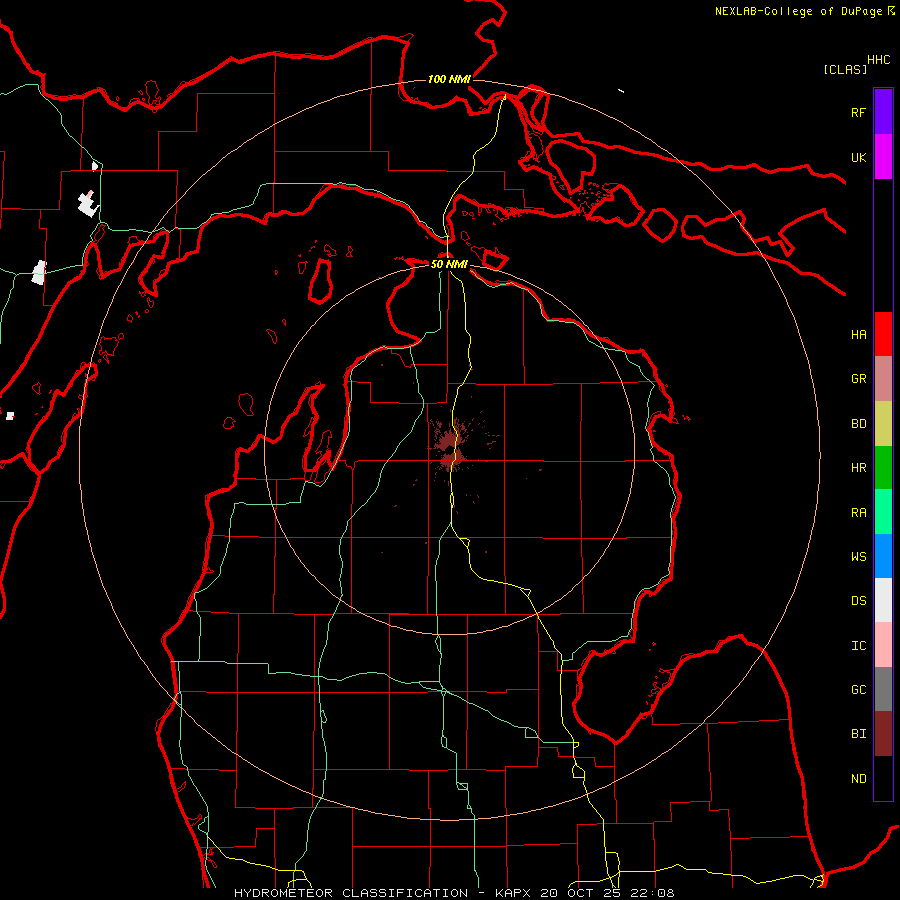Select the DS white legend swatch
The image size is (900, 900).
tap(883, 600)
